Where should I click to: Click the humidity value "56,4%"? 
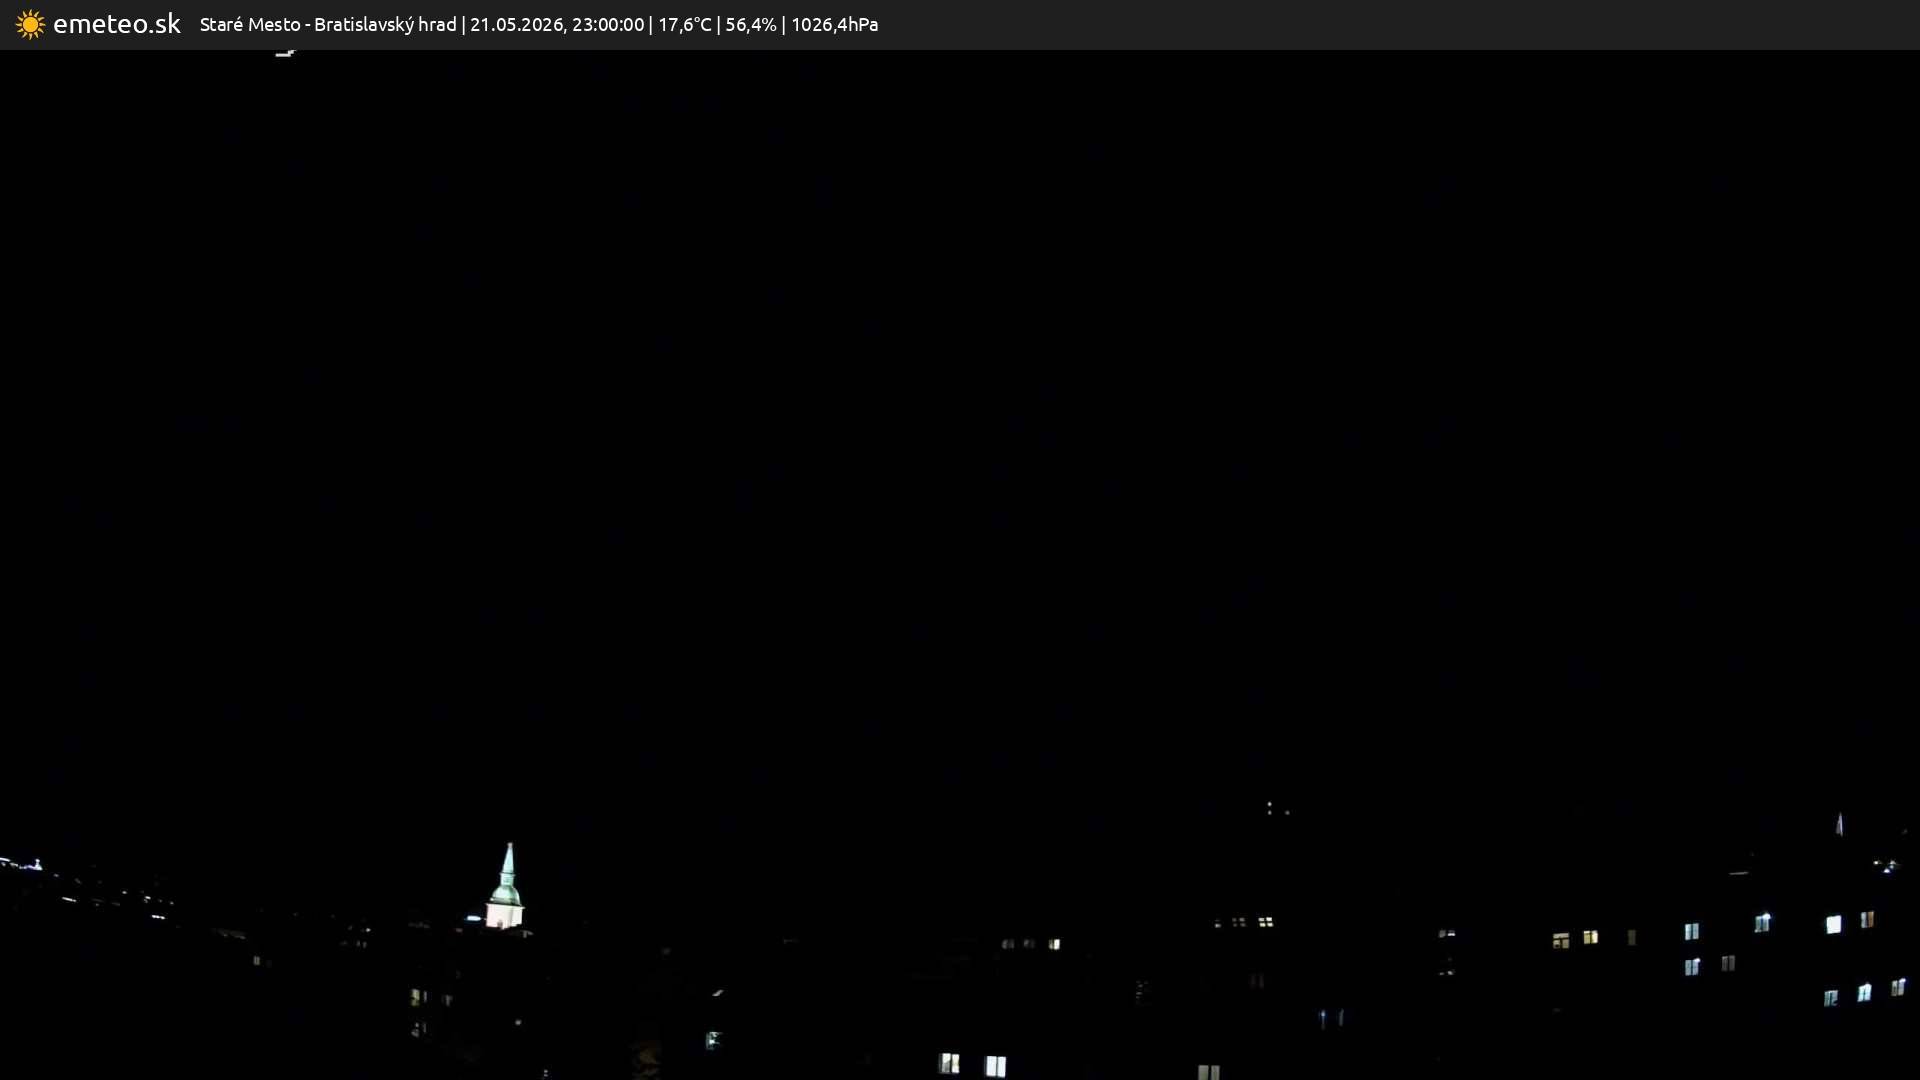coord(751,24)
